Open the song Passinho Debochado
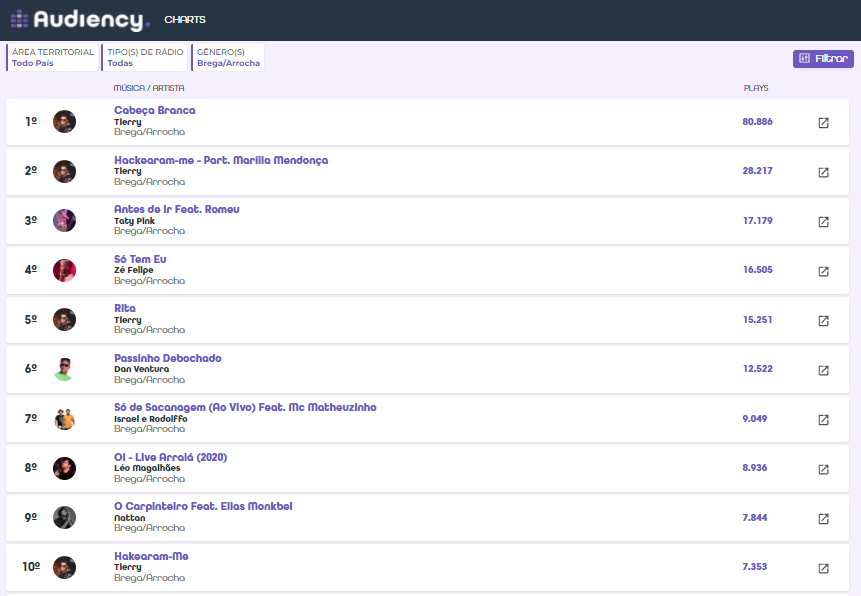This screenshot has width=861, height=596. click(x=167, y=358)
